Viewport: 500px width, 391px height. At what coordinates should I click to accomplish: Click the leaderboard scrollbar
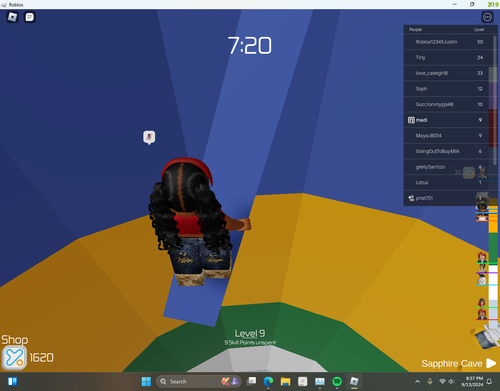point(494,100)
